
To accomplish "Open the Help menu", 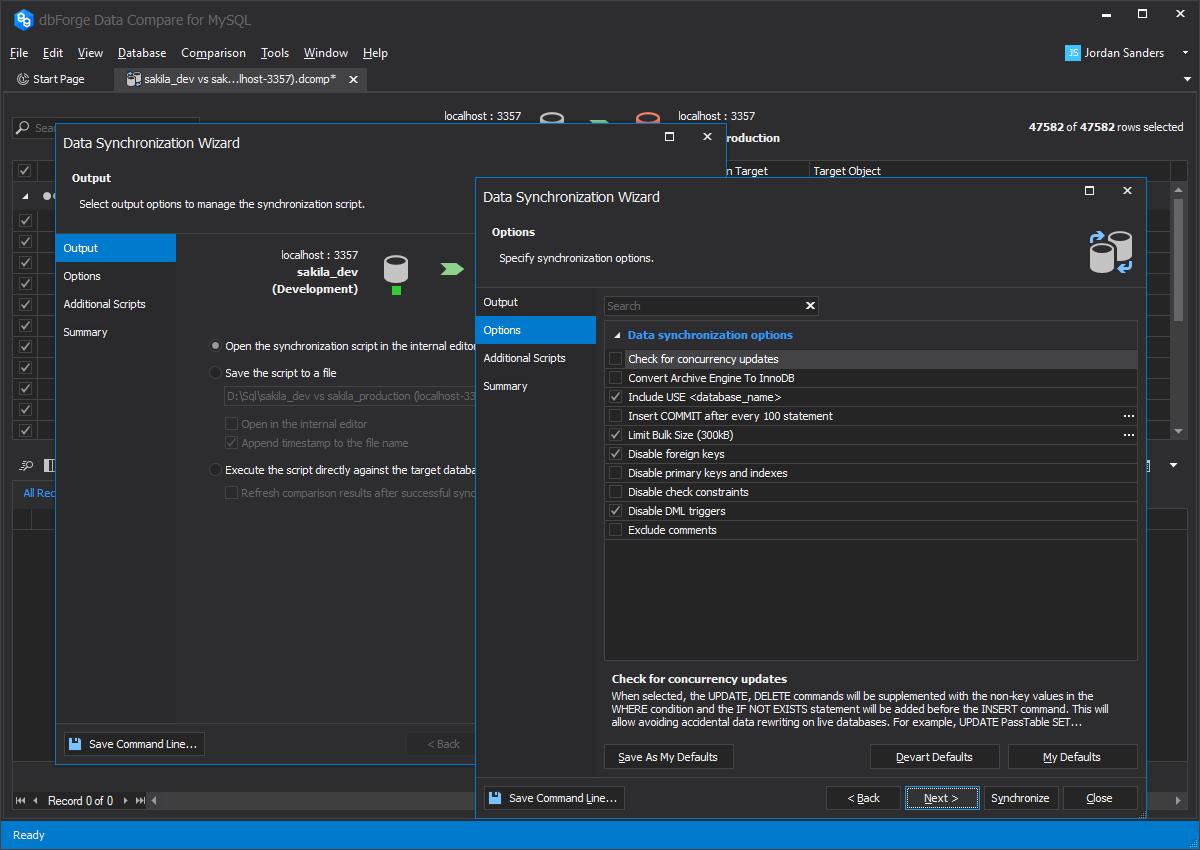I will point(375,53).
